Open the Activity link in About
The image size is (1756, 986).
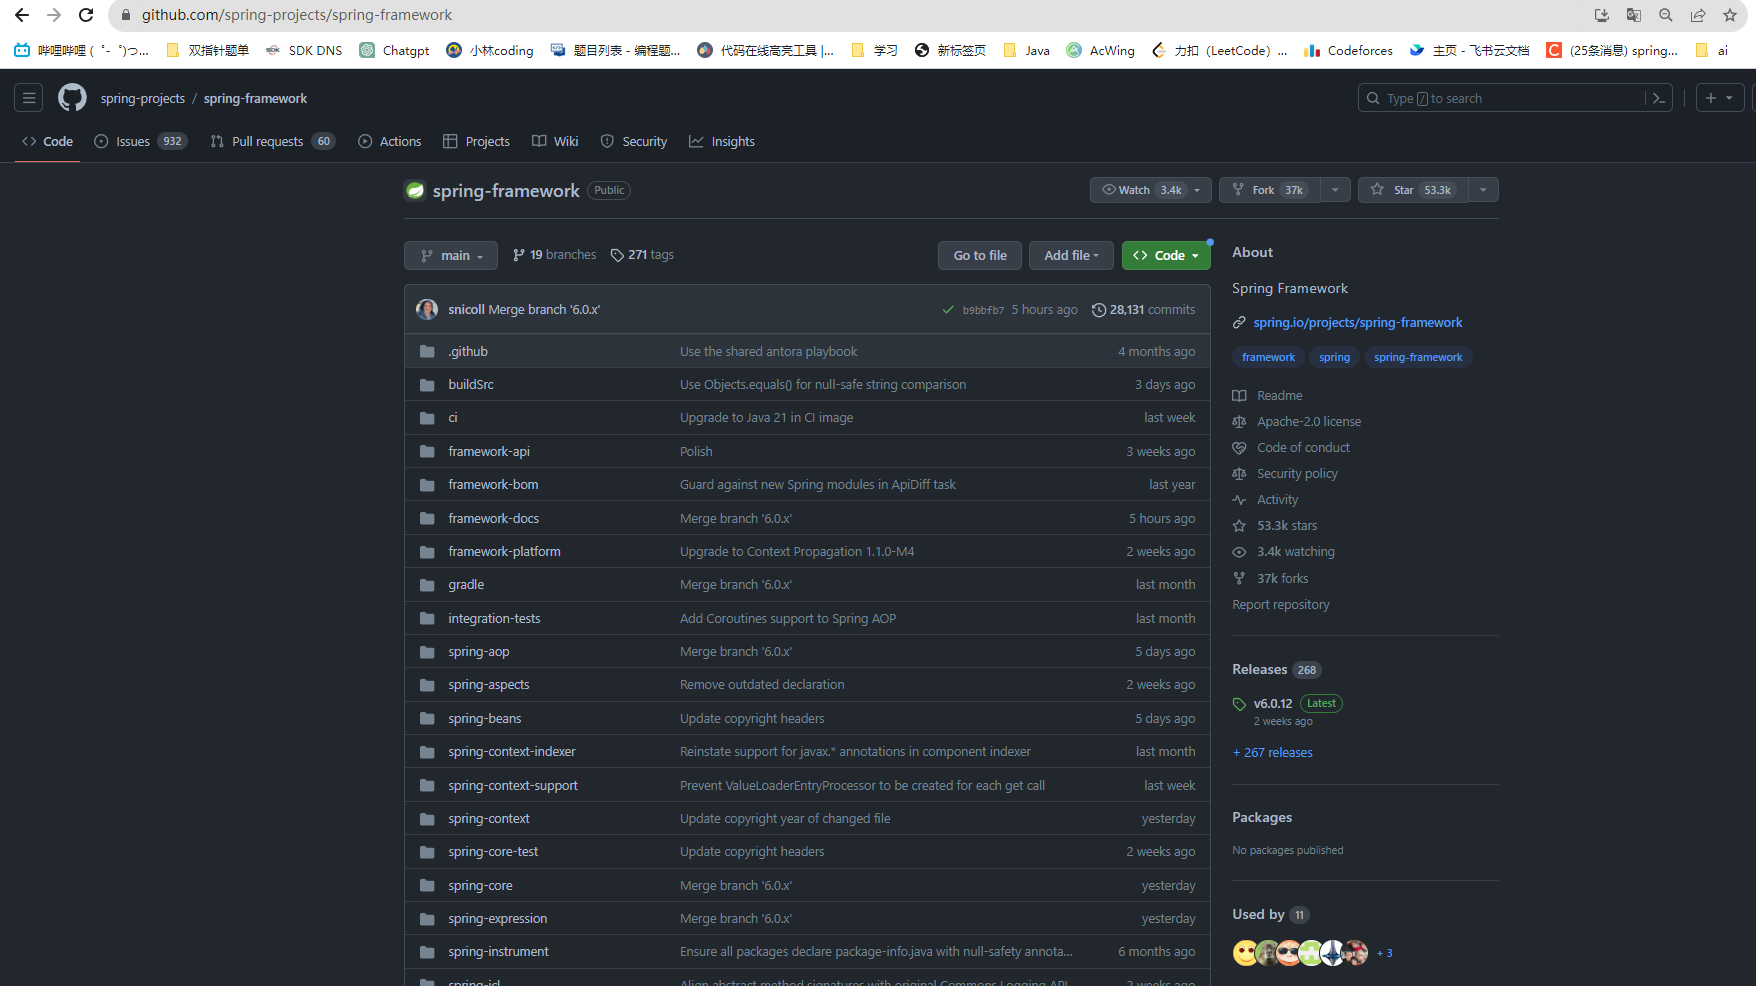1278,500
